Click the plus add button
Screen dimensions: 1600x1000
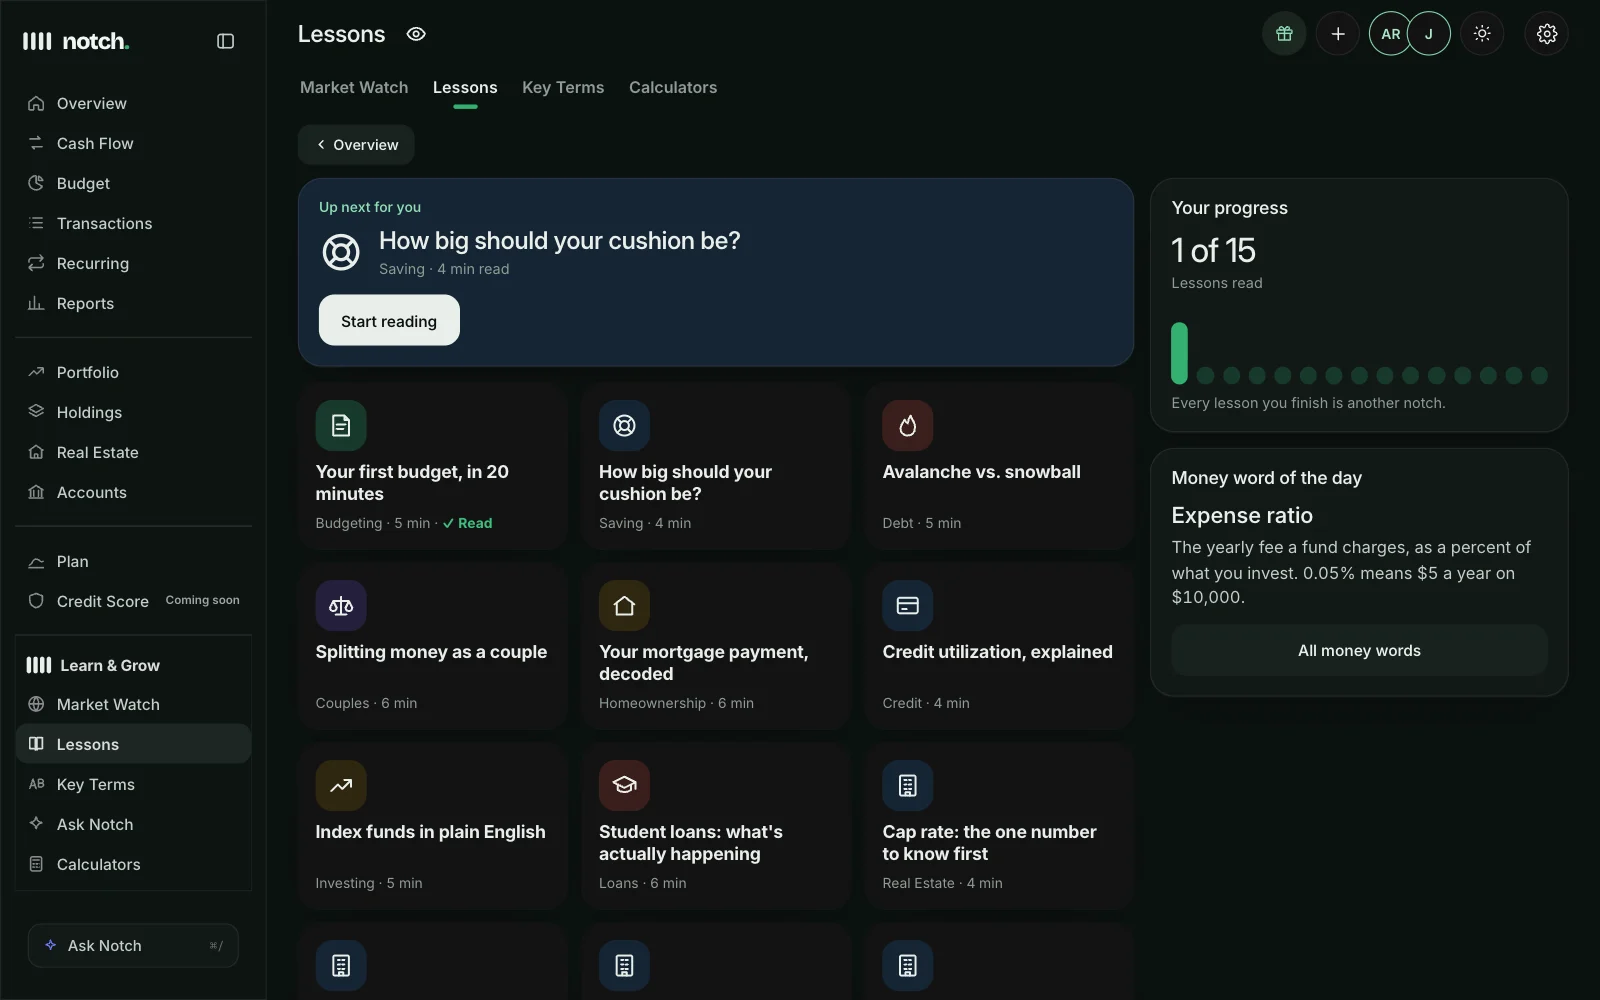[x=1338, y=34]
